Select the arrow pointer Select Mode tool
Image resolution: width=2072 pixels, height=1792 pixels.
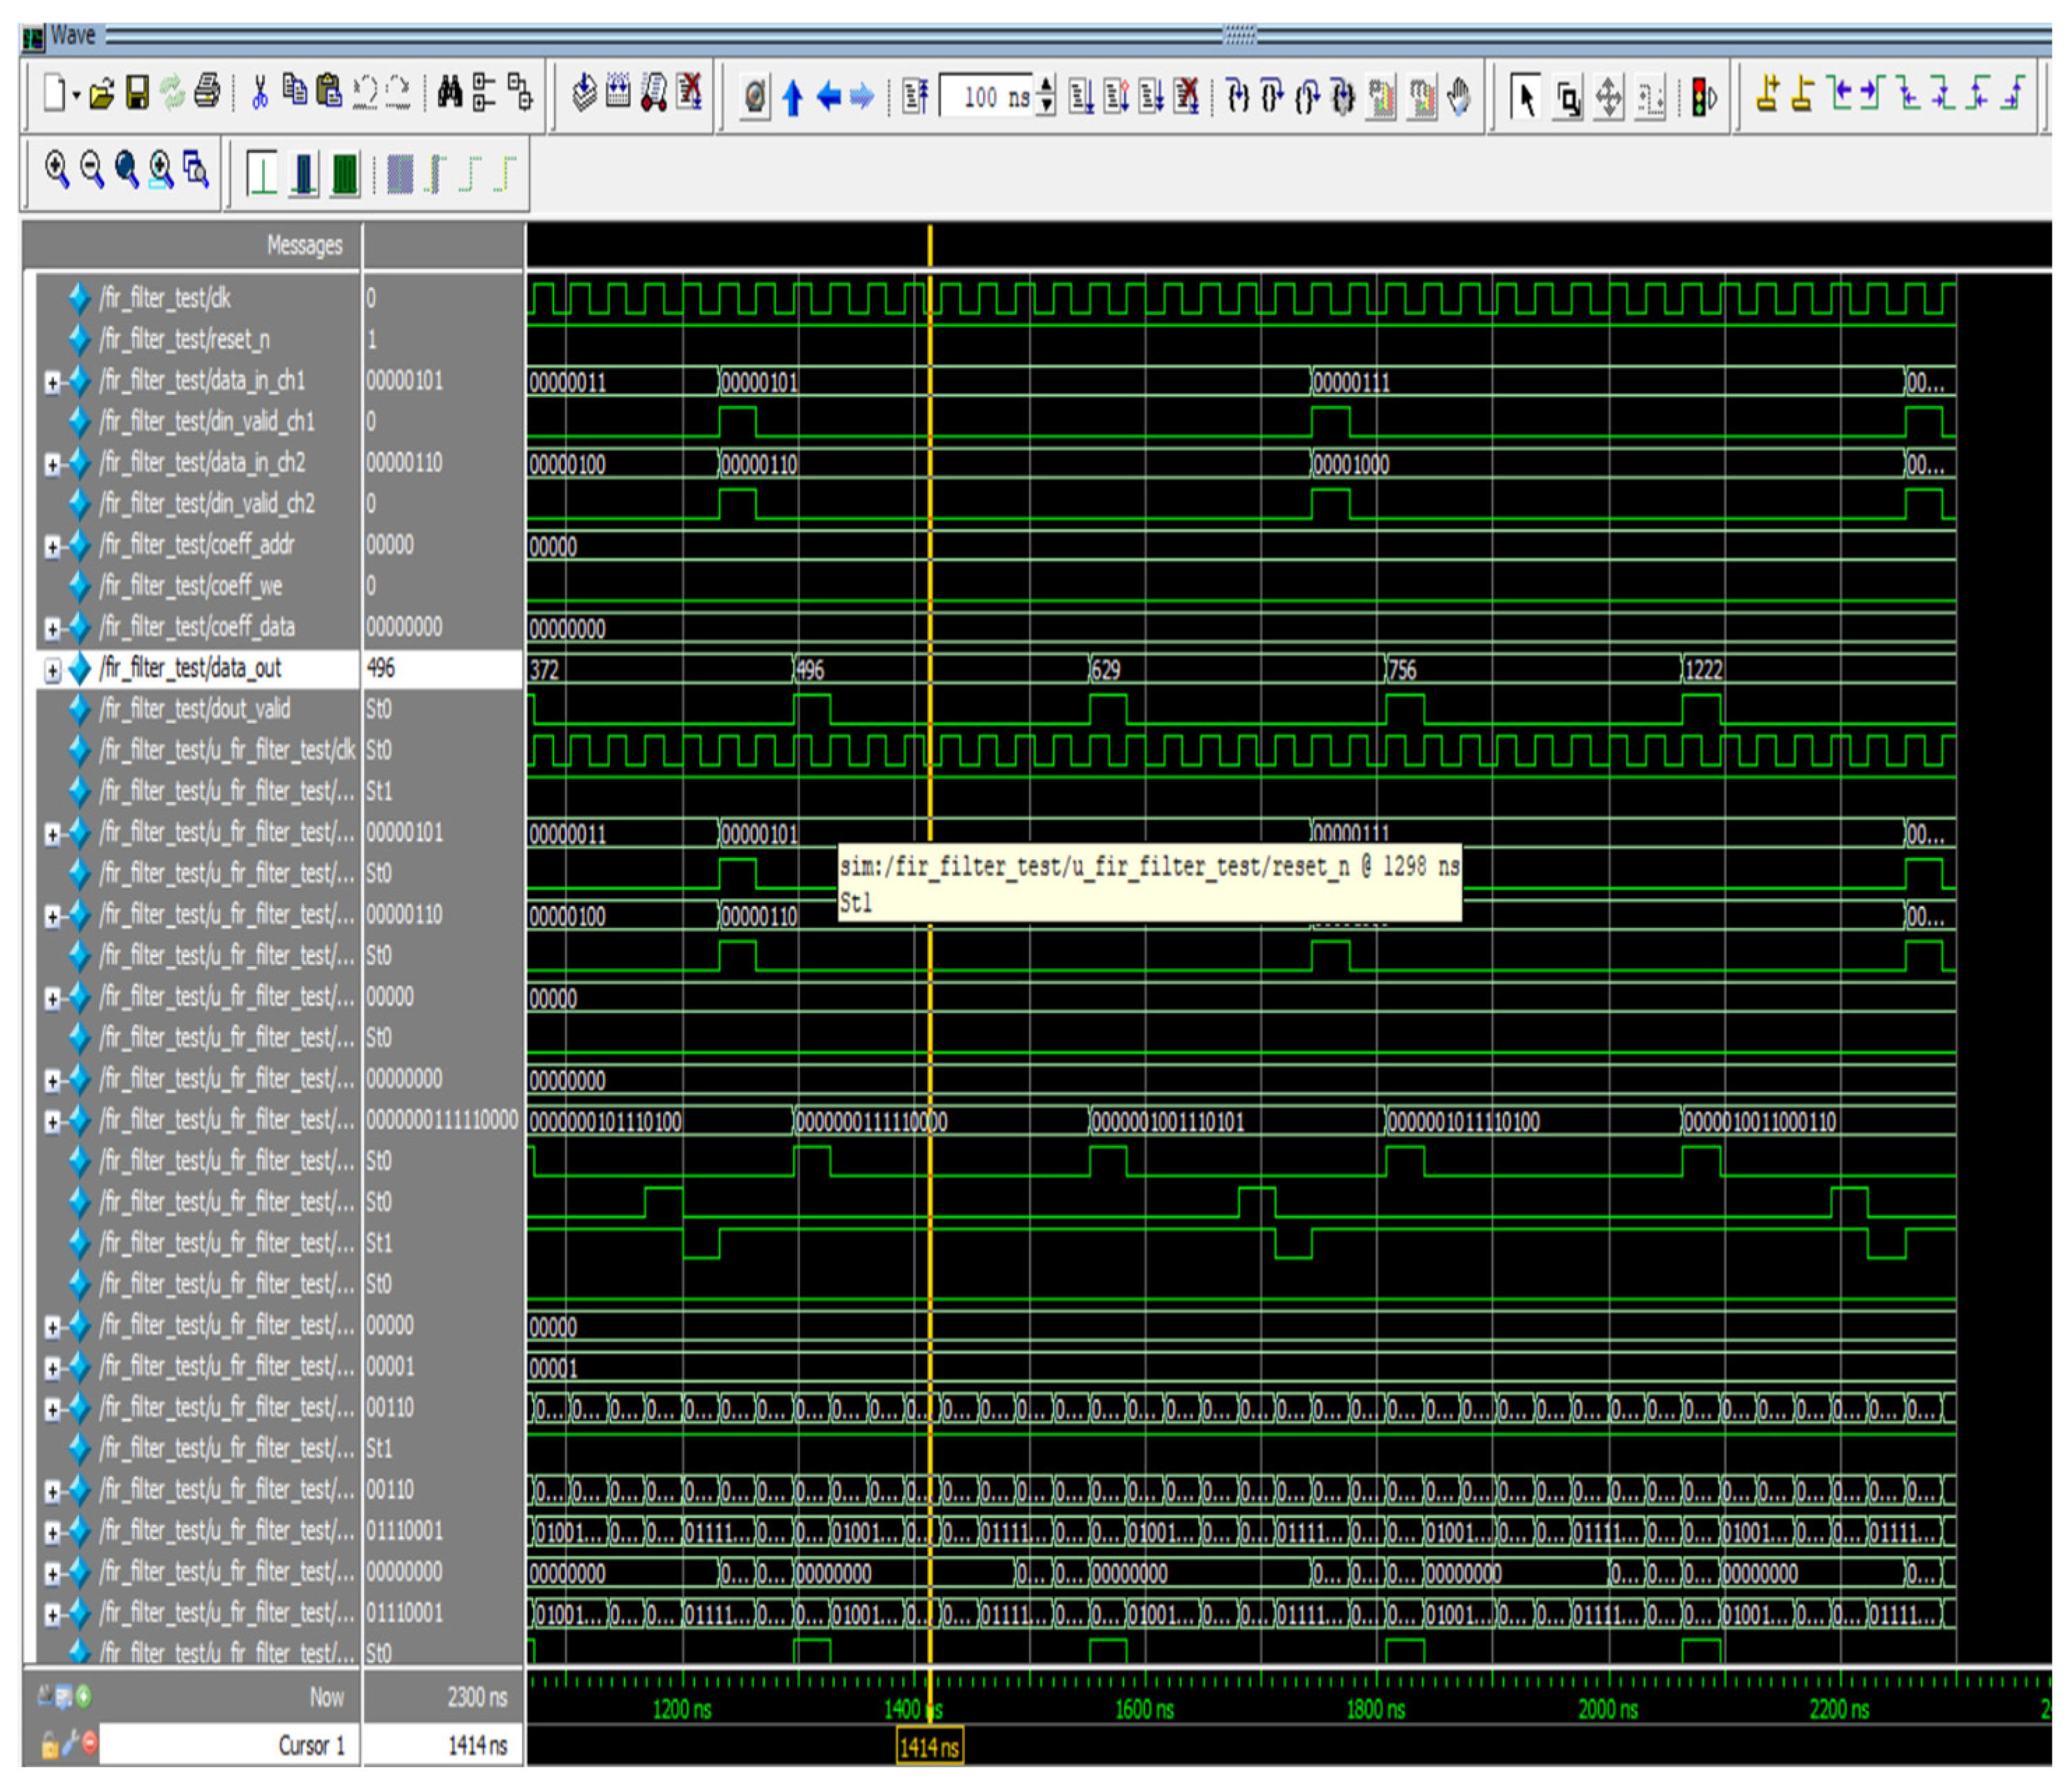point(1526,98)
